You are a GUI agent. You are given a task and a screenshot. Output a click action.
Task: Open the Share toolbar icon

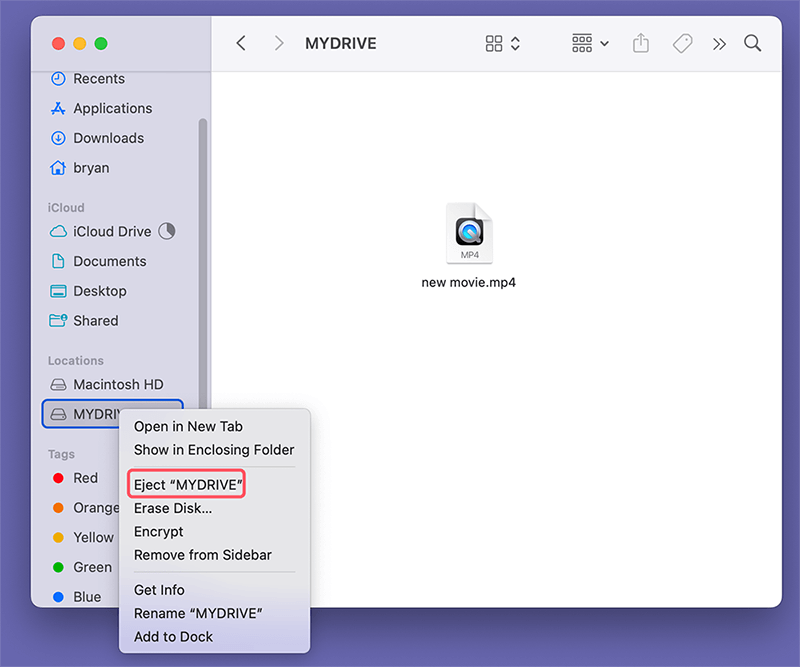pos(641,44)
